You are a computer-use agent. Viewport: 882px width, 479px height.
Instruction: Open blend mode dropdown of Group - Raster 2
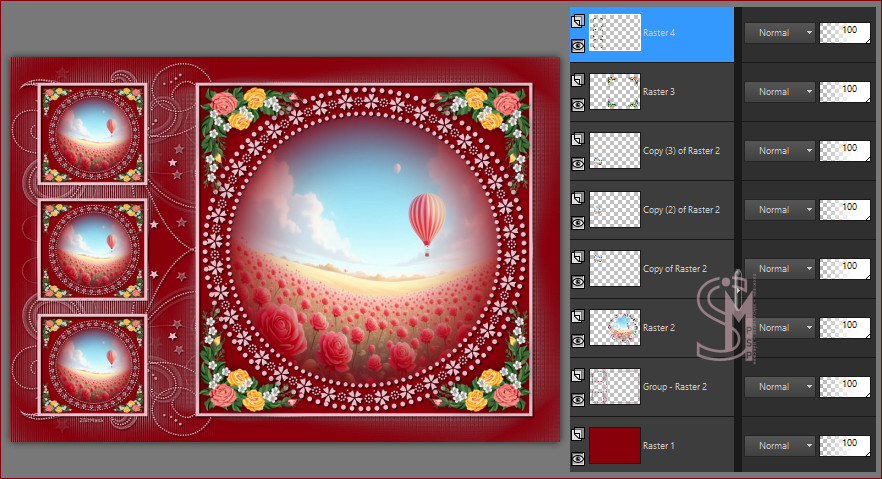[x=779, y=387]
